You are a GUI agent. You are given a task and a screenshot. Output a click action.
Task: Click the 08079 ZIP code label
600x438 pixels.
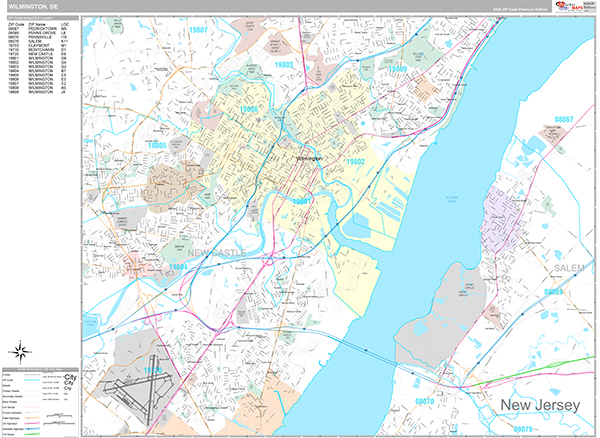coord(523,429)
